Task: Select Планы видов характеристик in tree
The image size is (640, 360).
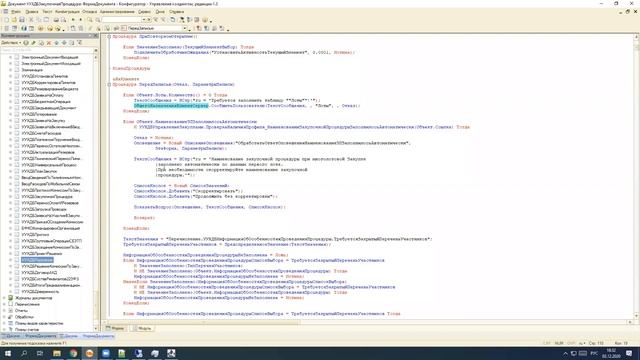Action: click(x=39, y=323)
